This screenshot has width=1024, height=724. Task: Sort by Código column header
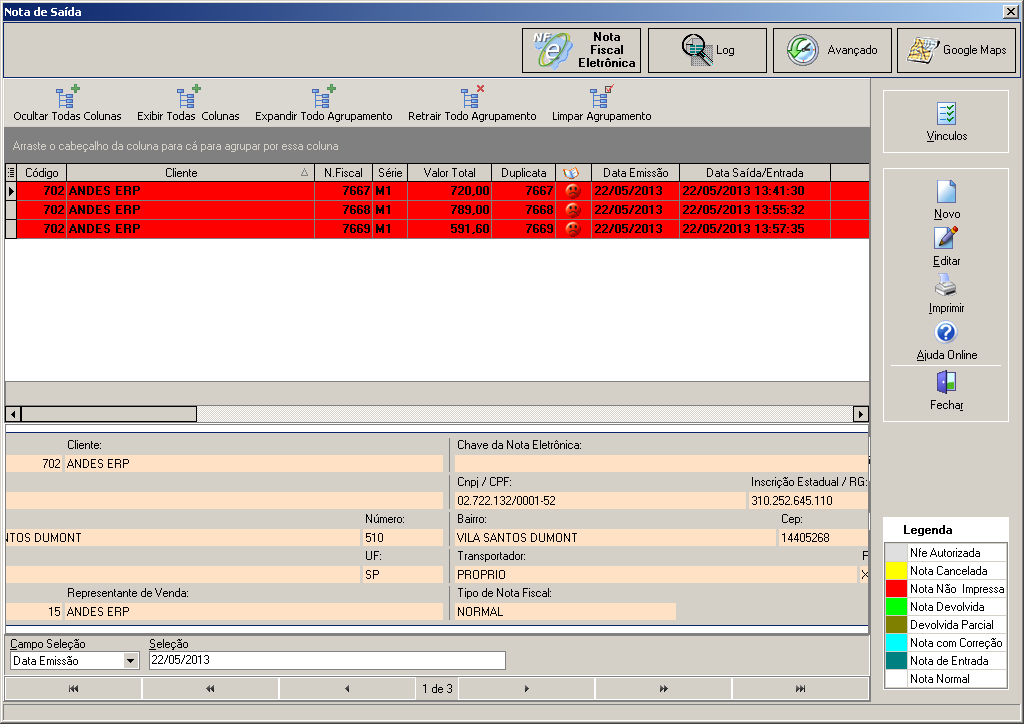coord(42,173)
